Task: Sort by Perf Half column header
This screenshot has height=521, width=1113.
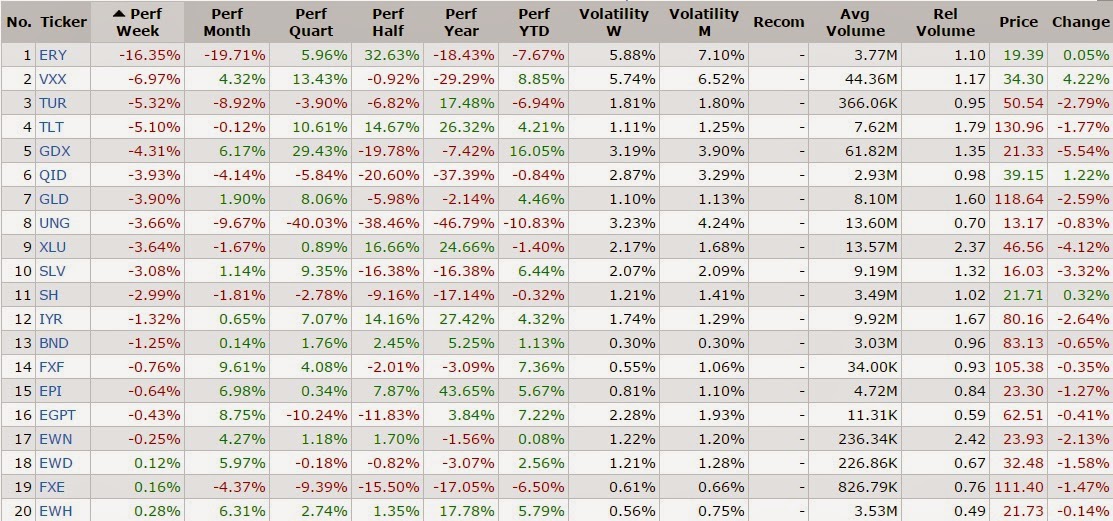Action: point(388,22)
